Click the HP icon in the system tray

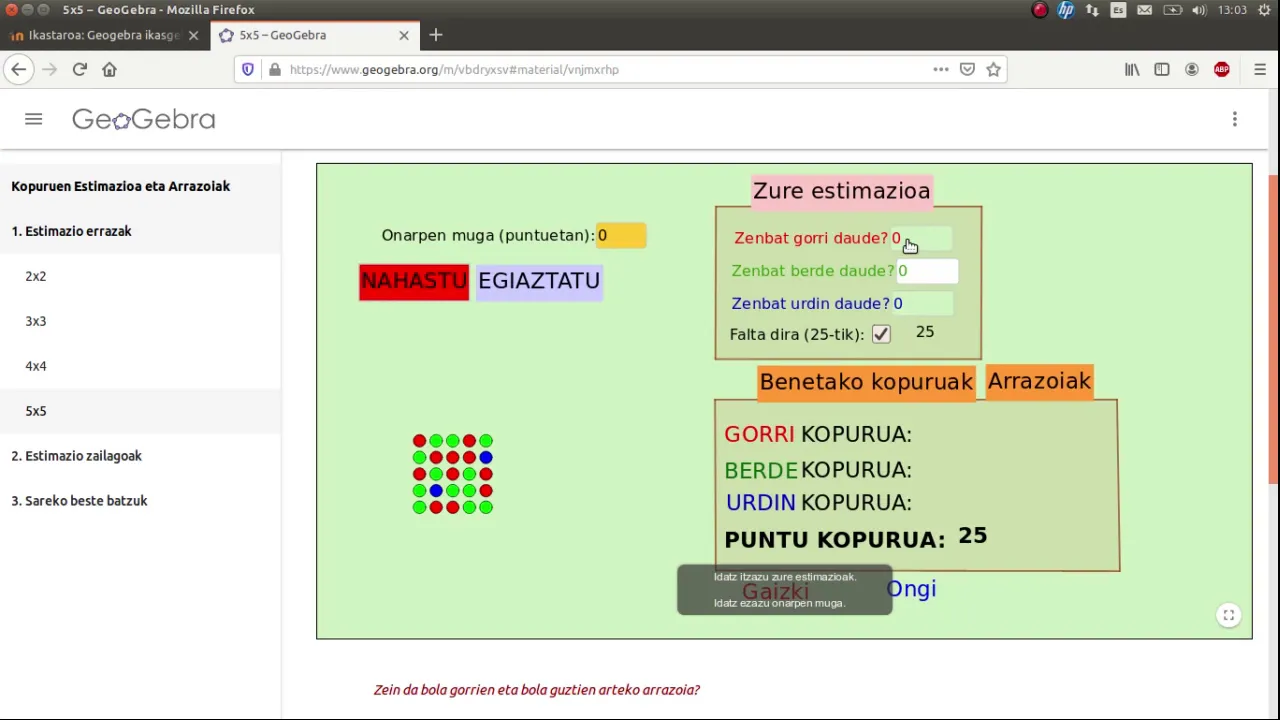pyautogui.click(x=1066, y=10)
